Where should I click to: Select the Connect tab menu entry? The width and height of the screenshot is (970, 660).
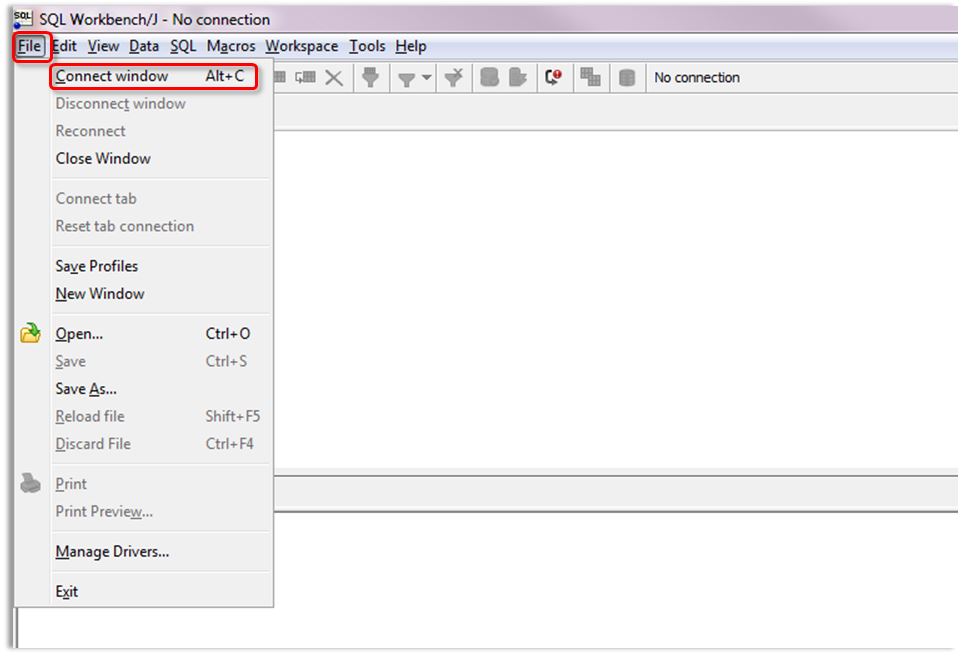(162, 199)
